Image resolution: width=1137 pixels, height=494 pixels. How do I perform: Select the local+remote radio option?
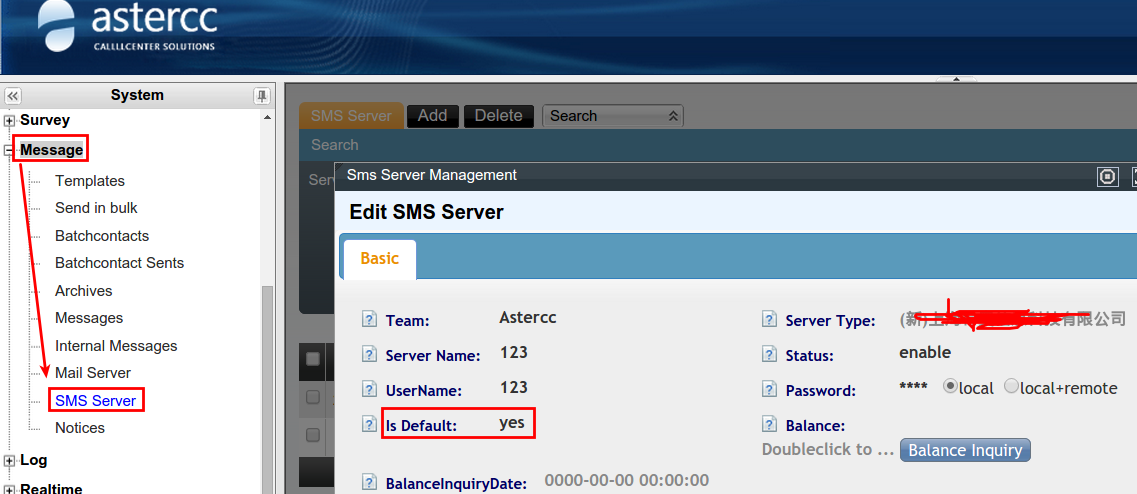pyautogui.click(x=1011, y=387)
